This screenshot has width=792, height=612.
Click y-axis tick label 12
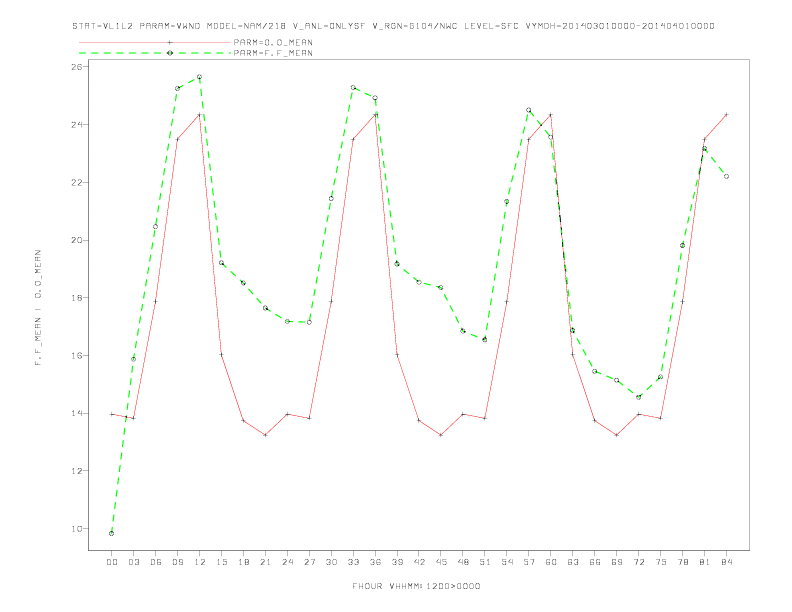(79, 471)
